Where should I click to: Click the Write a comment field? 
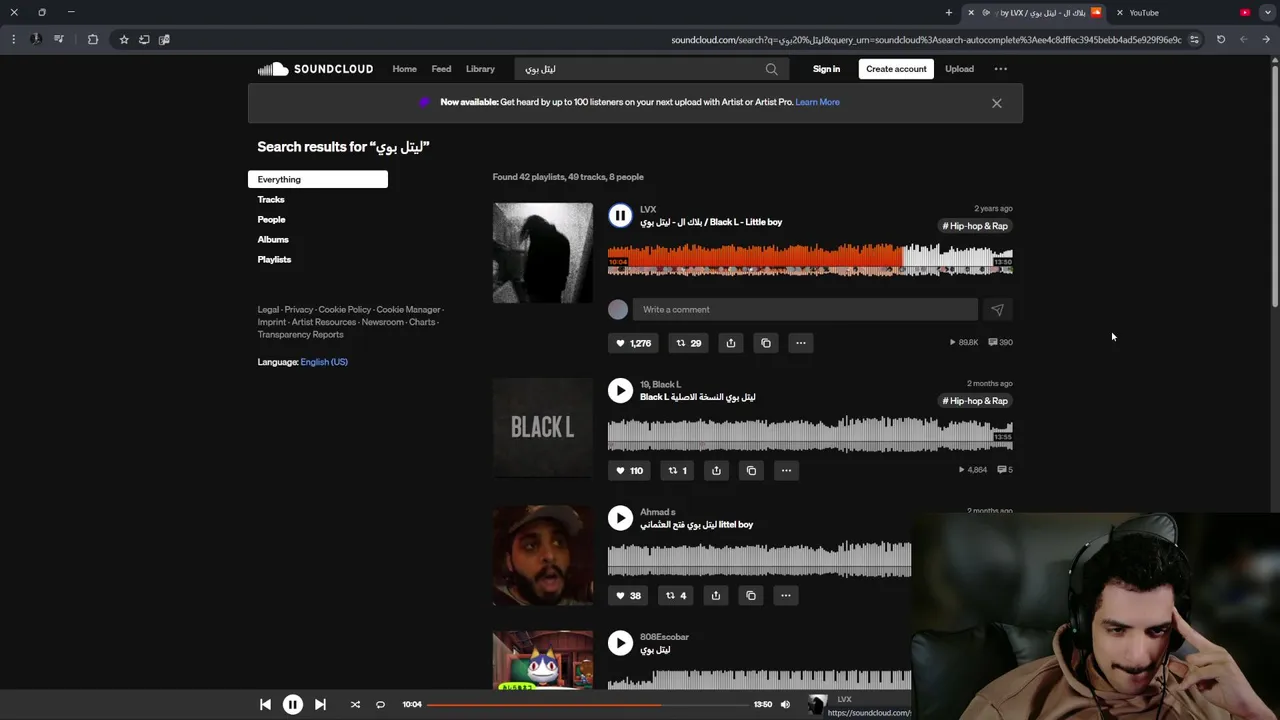pyautogui.click(x=805, y=310)
